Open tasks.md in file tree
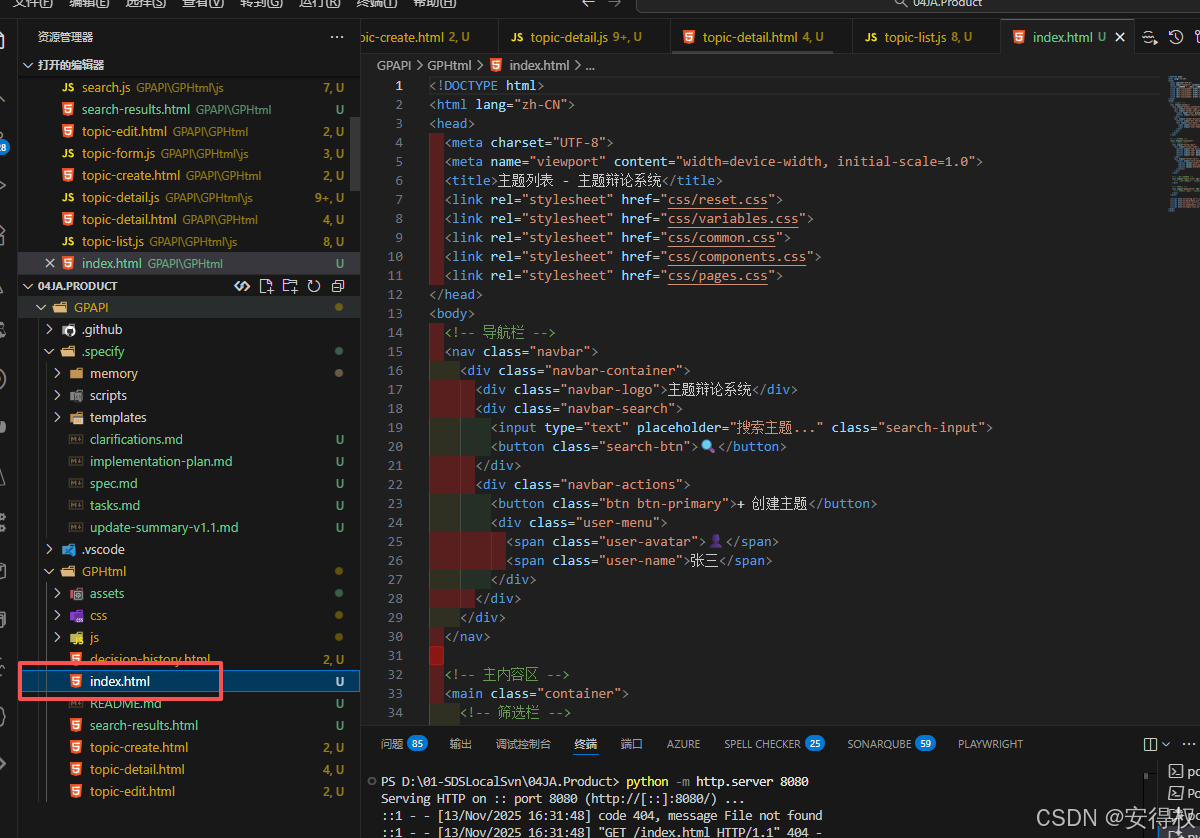Screen dimensions: 1200x838 [115, 505]
